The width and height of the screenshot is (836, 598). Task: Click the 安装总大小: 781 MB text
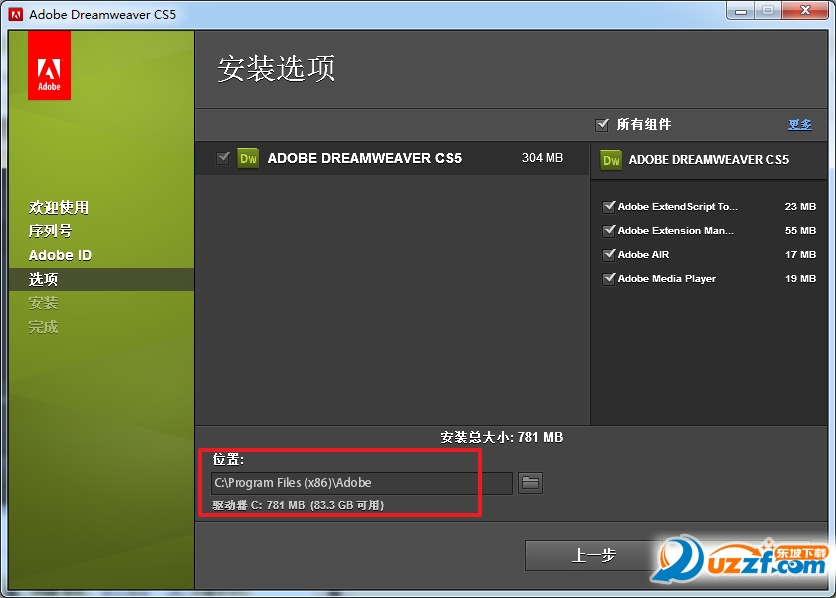coord(502,438)
